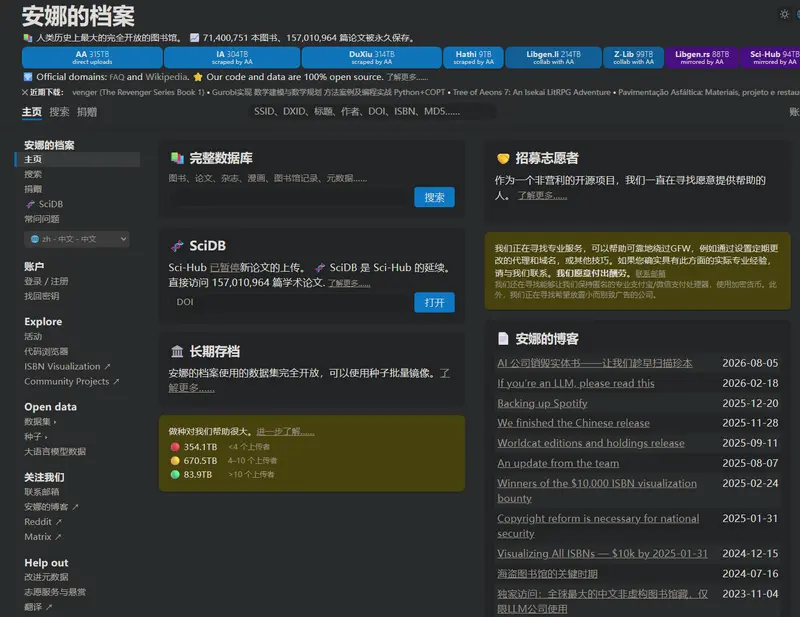The height and width of the screenshot is (617, 800).
Task: Focus the DOI input field
Action: pos(291,302)
